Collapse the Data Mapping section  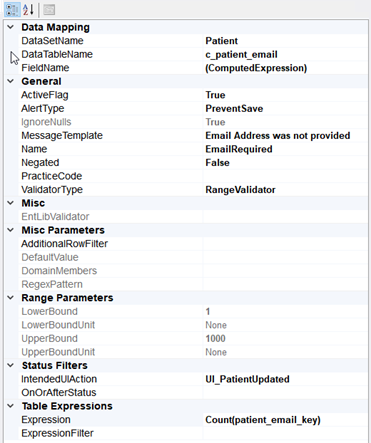(11, 27)
